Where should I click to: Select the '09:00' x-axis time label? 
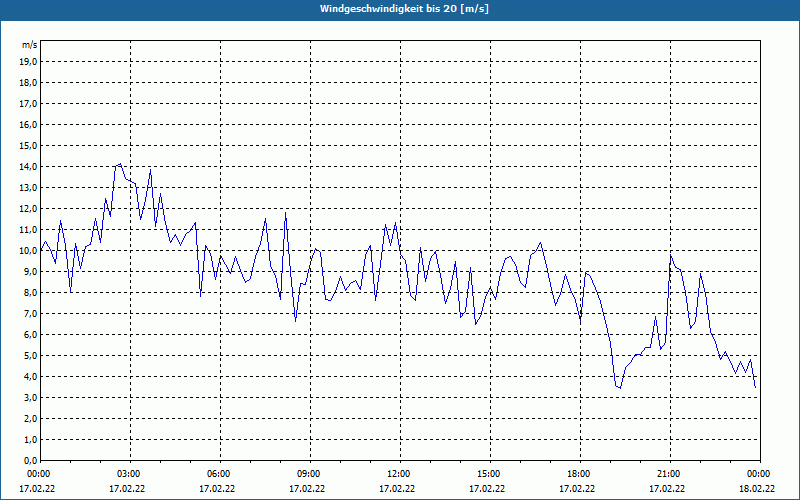click(310, 474)
